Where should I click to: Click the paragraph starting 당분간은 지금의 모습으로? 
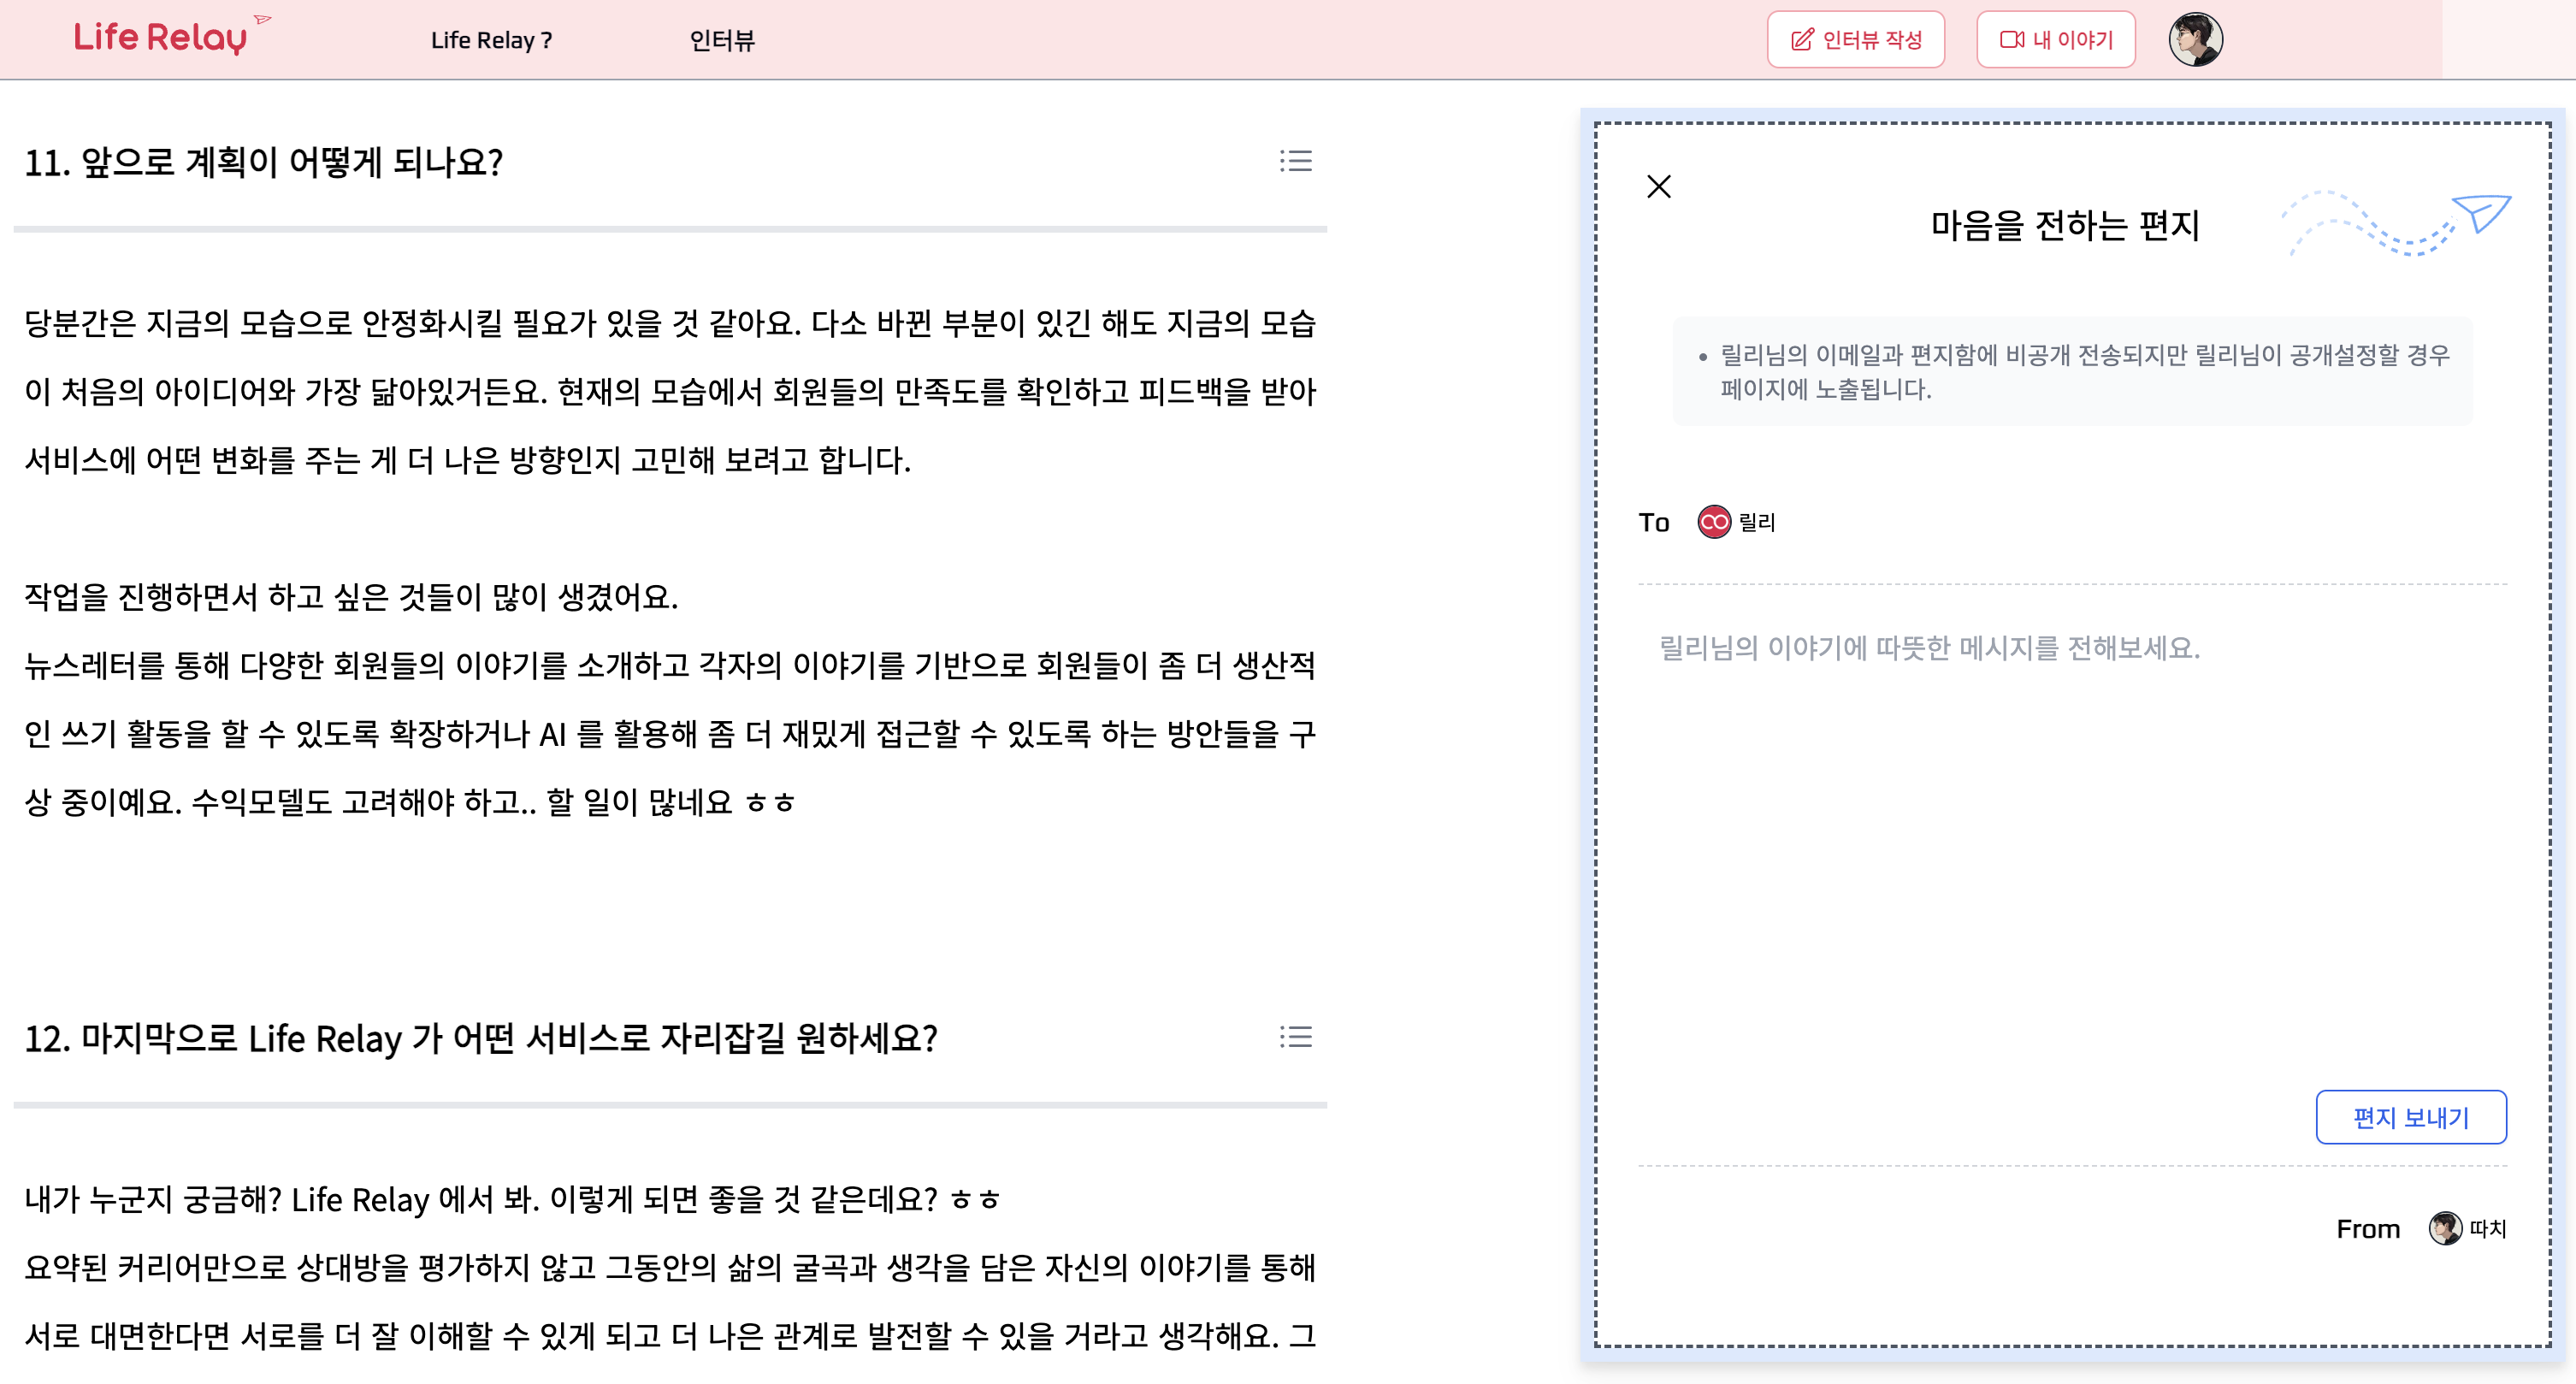point(669,391)
